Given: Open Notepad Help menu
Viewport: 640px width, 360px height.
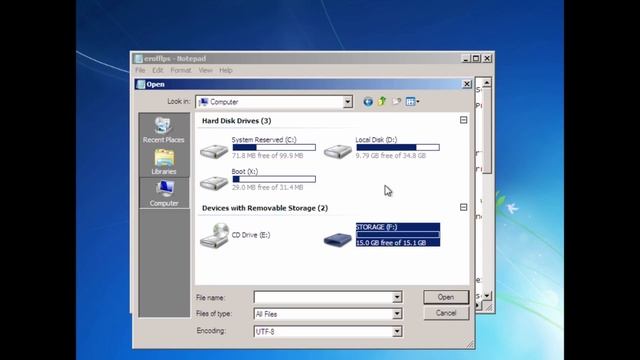Looking at the screenshot, I should click(x=226, y=70).
